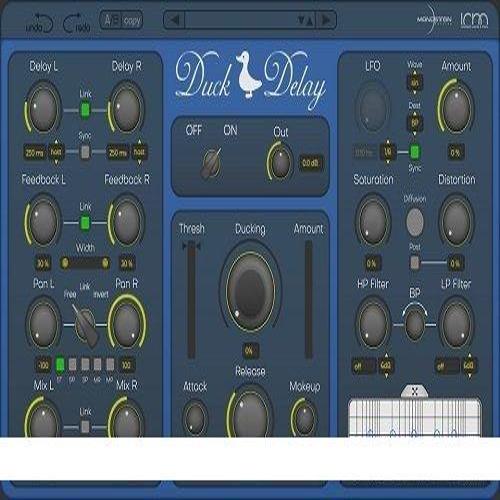Toggle the delay Sync button
The width and height of the screenshot is (500, 500).
pos(85,152)
